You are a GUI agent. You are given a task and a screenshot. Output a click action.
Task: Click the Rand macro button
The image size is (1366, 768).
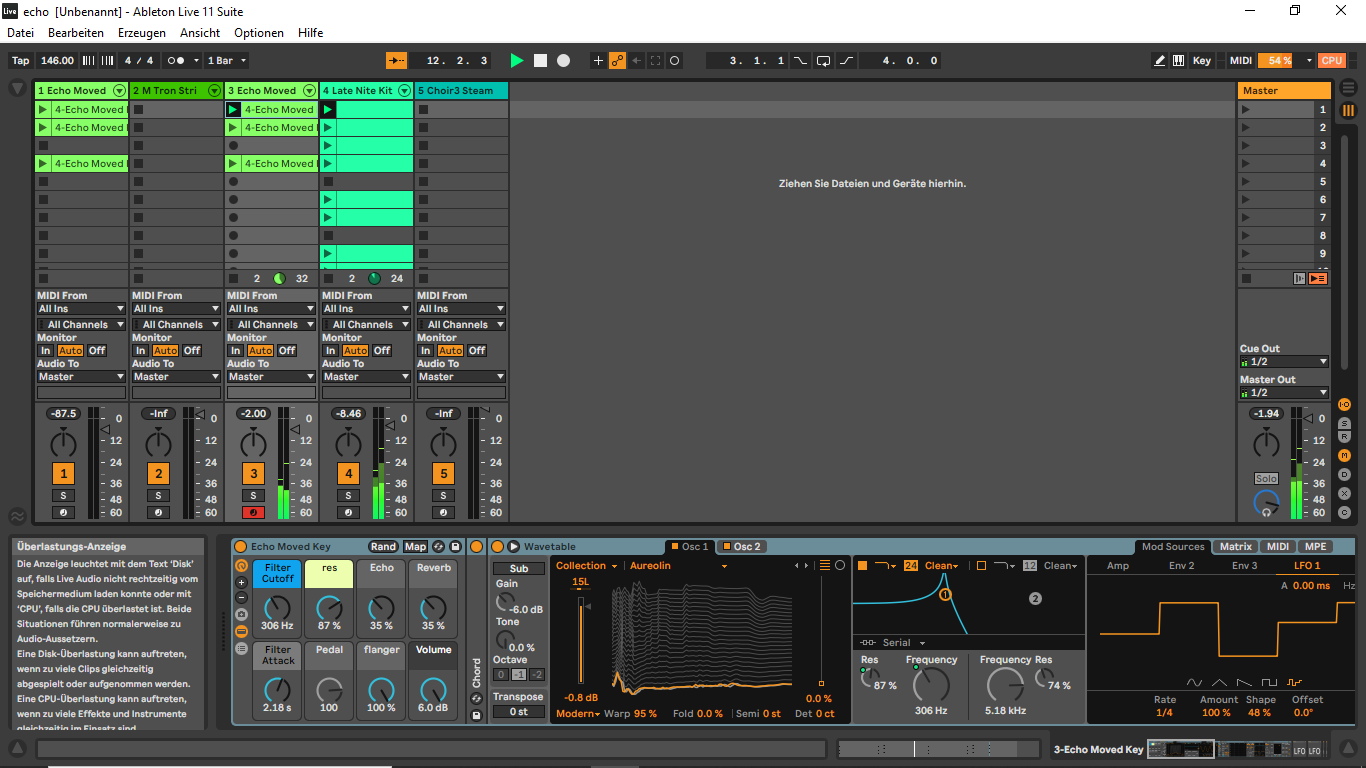click(383, 547)
